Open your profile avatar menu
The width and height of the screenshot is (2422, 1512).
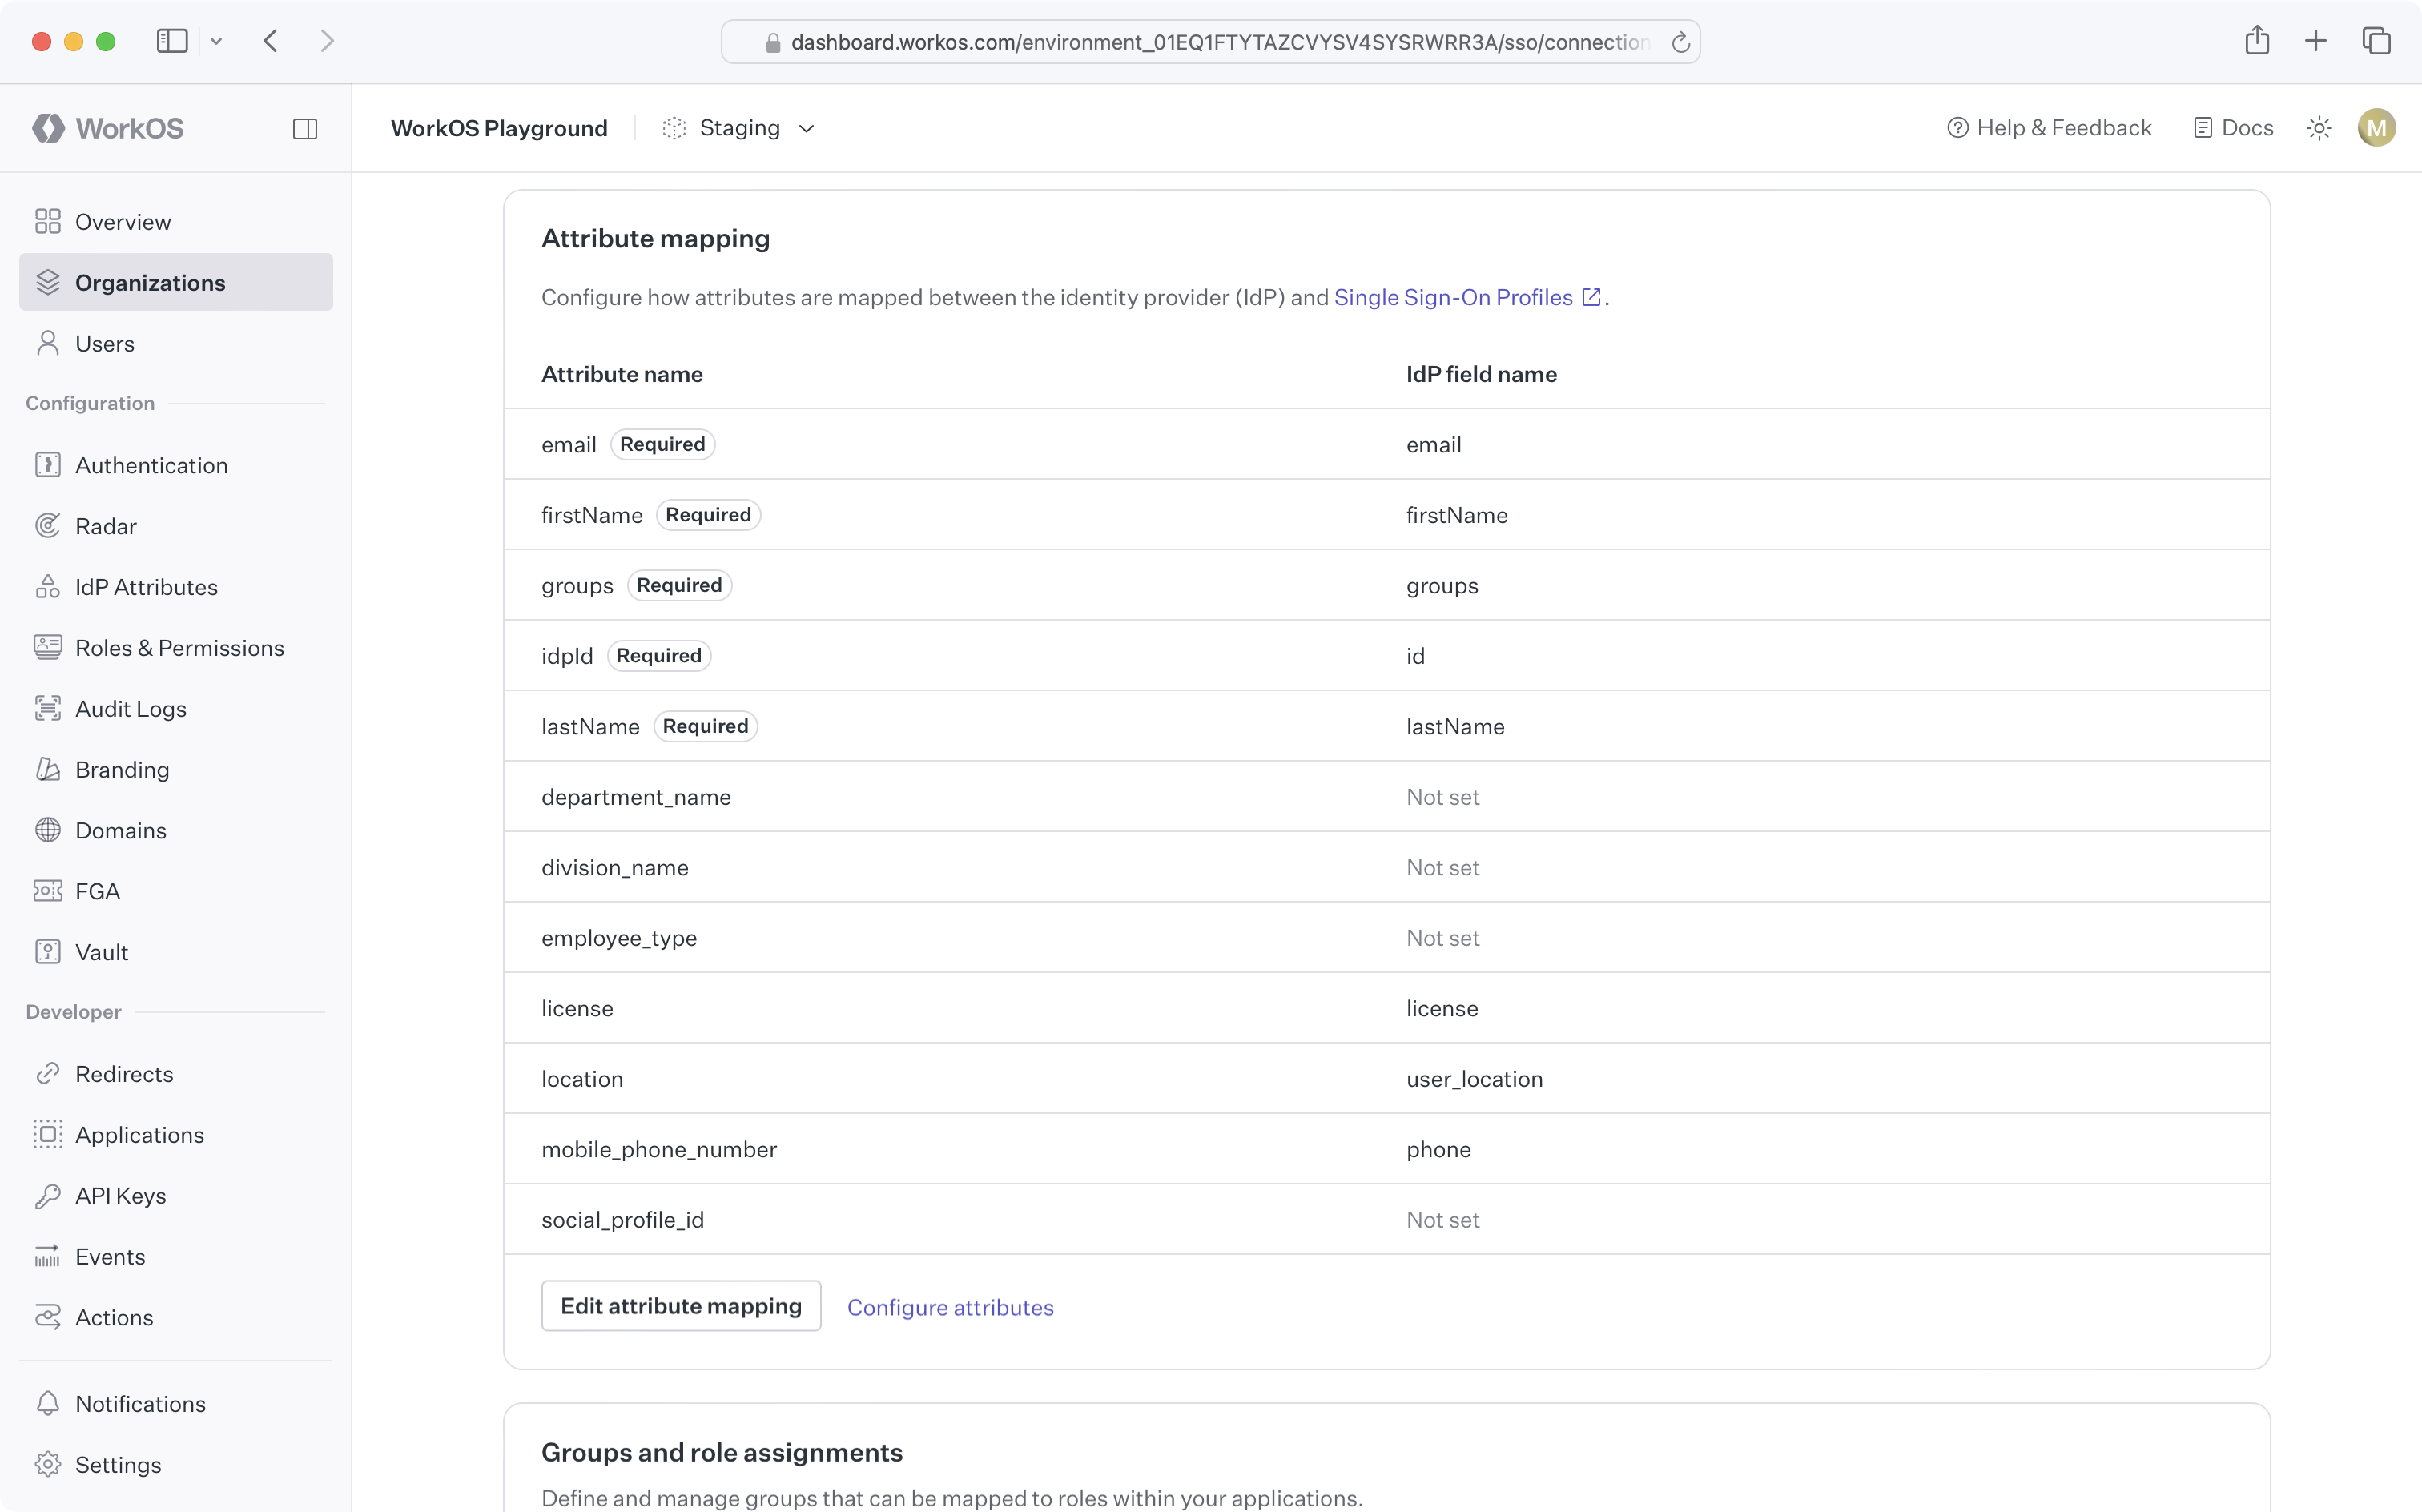(2377, 127)
